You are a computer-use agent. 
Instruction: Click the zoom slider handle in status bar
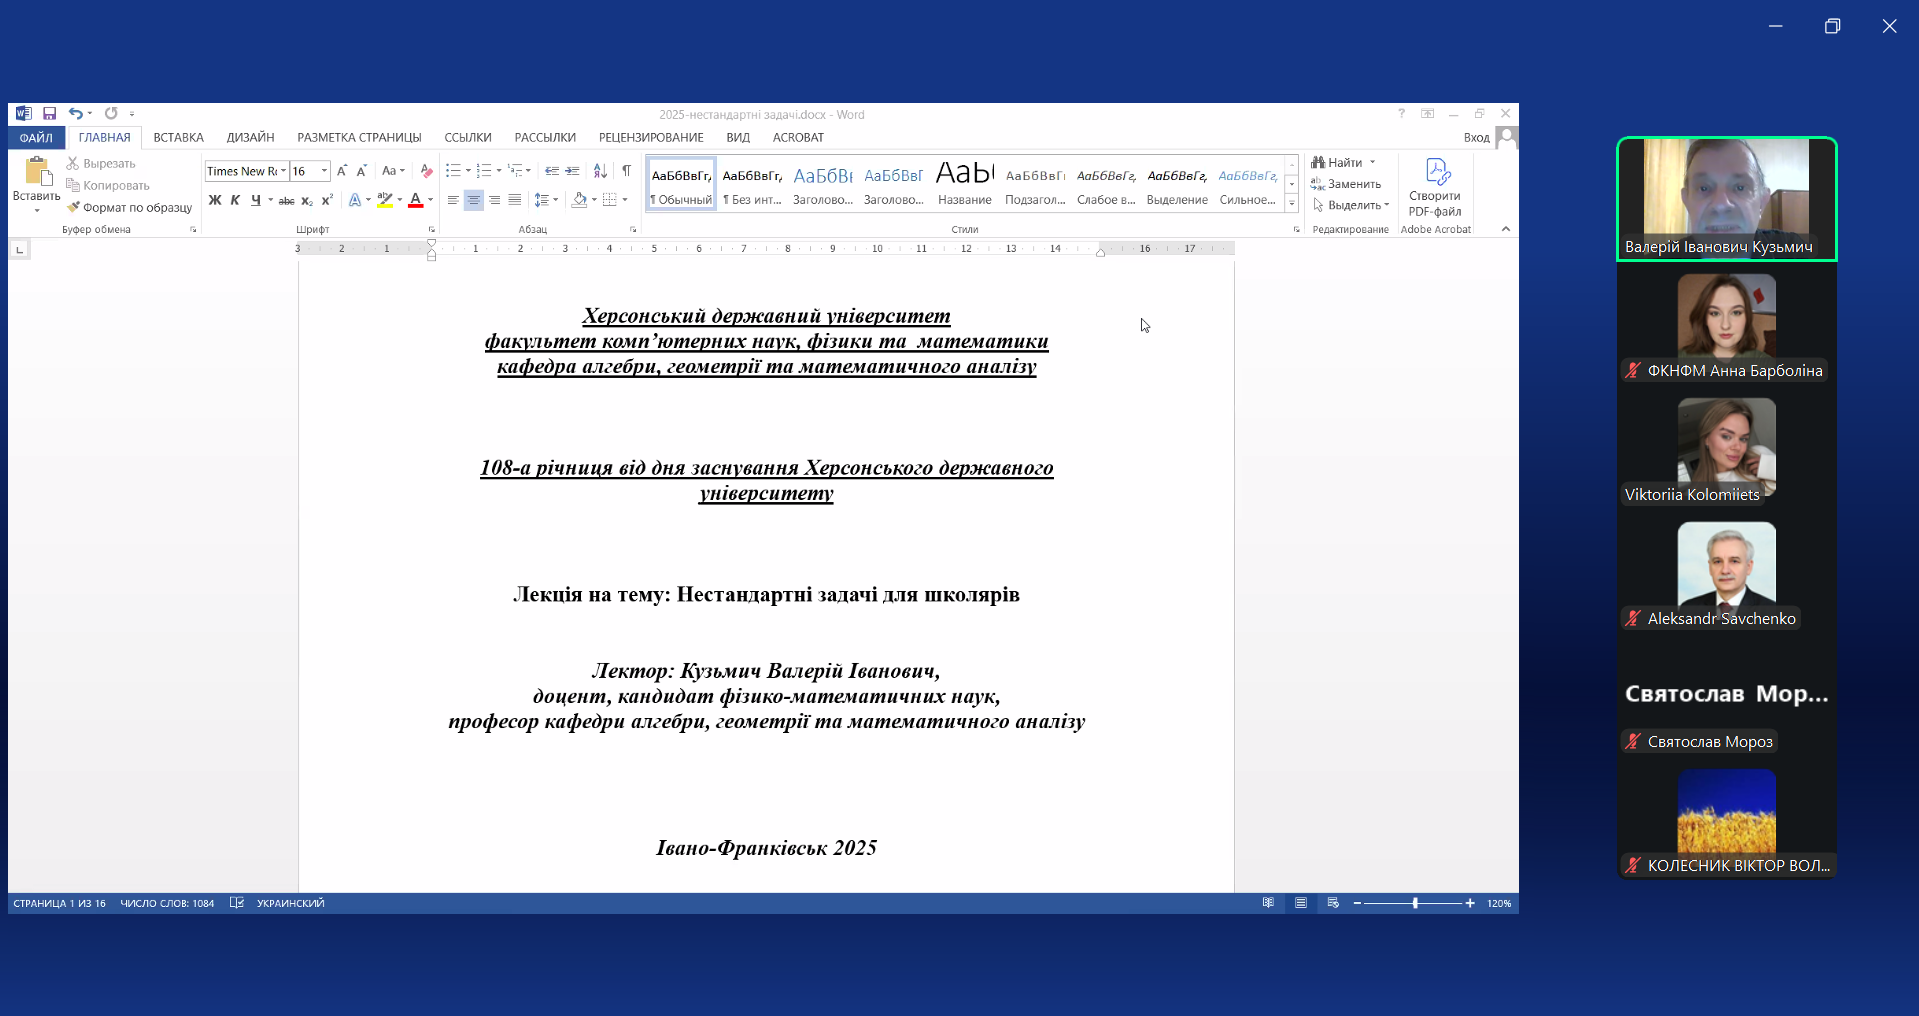pos(1415,903)
